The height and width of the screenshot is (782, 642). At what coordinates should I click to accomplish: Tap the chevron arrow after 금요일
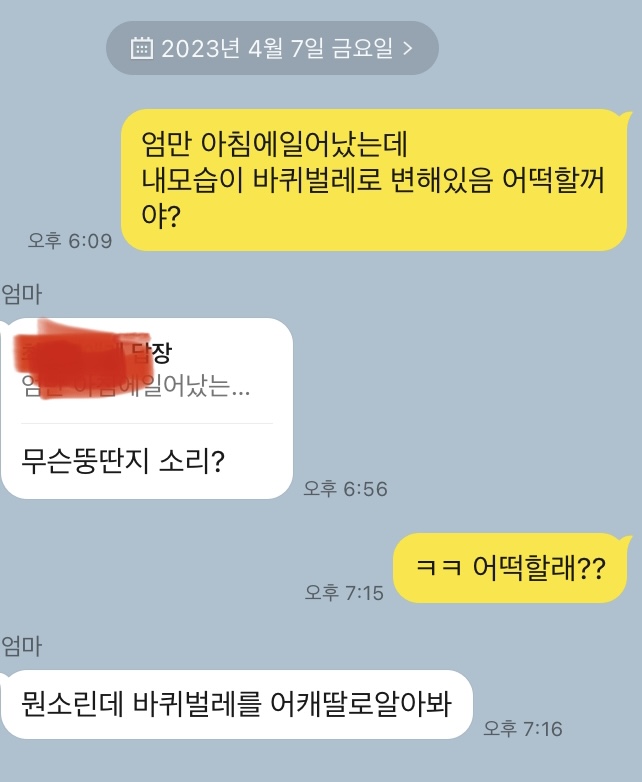408,48
